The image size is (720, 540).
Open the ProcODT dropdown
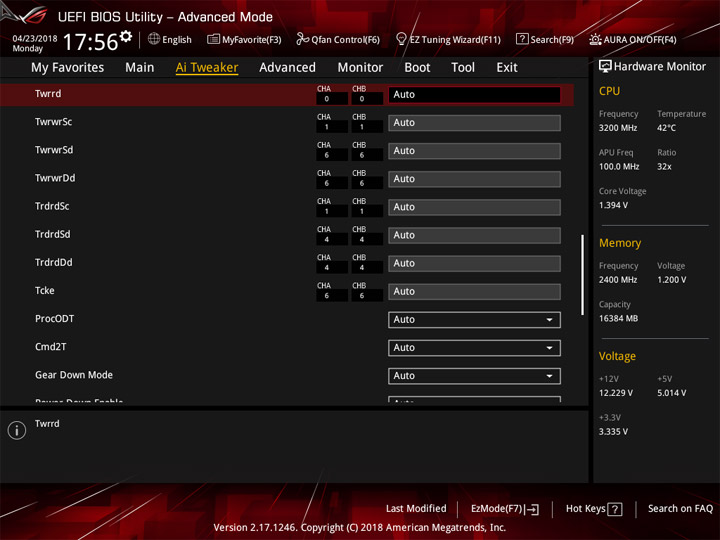pos(474,320)
